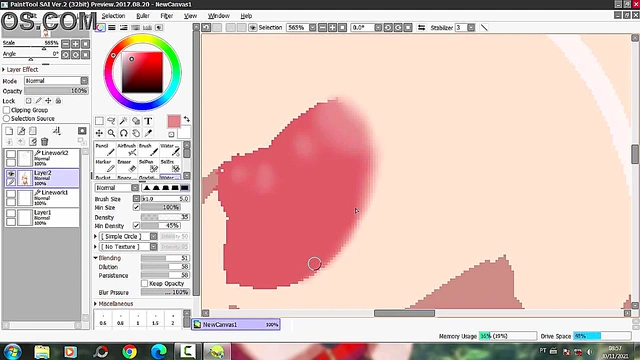Viewport: 640px width, 360px height.
Task: Choose the Marker tool
Action: point(105,166)
